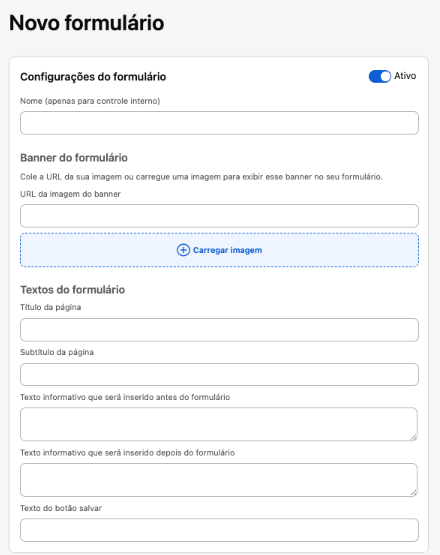Image resolution: width=440 pixels, height=555 pixels.
Task: Click resize handle of depois do formulário textarea
Action: (413, 493)
